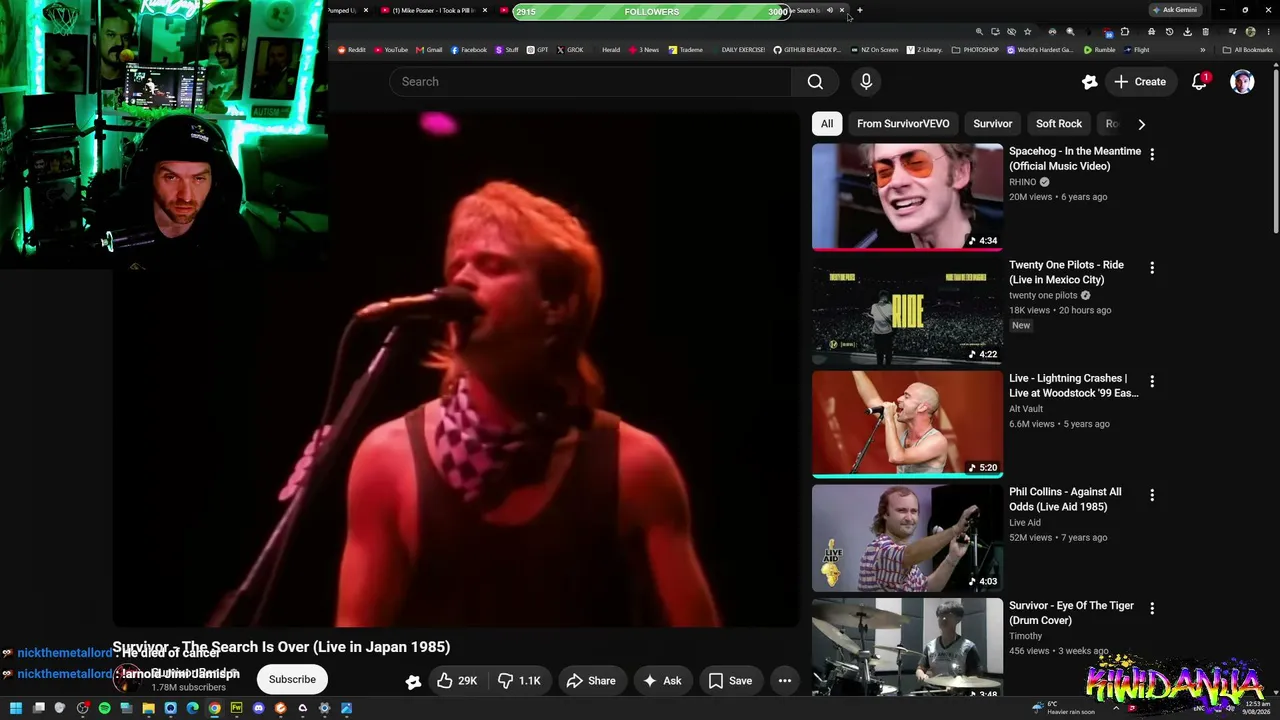Screen dimensions: 1280x720
Task: Open Microsoft Edge from the taskbar
Action: (x=192, y=708)
